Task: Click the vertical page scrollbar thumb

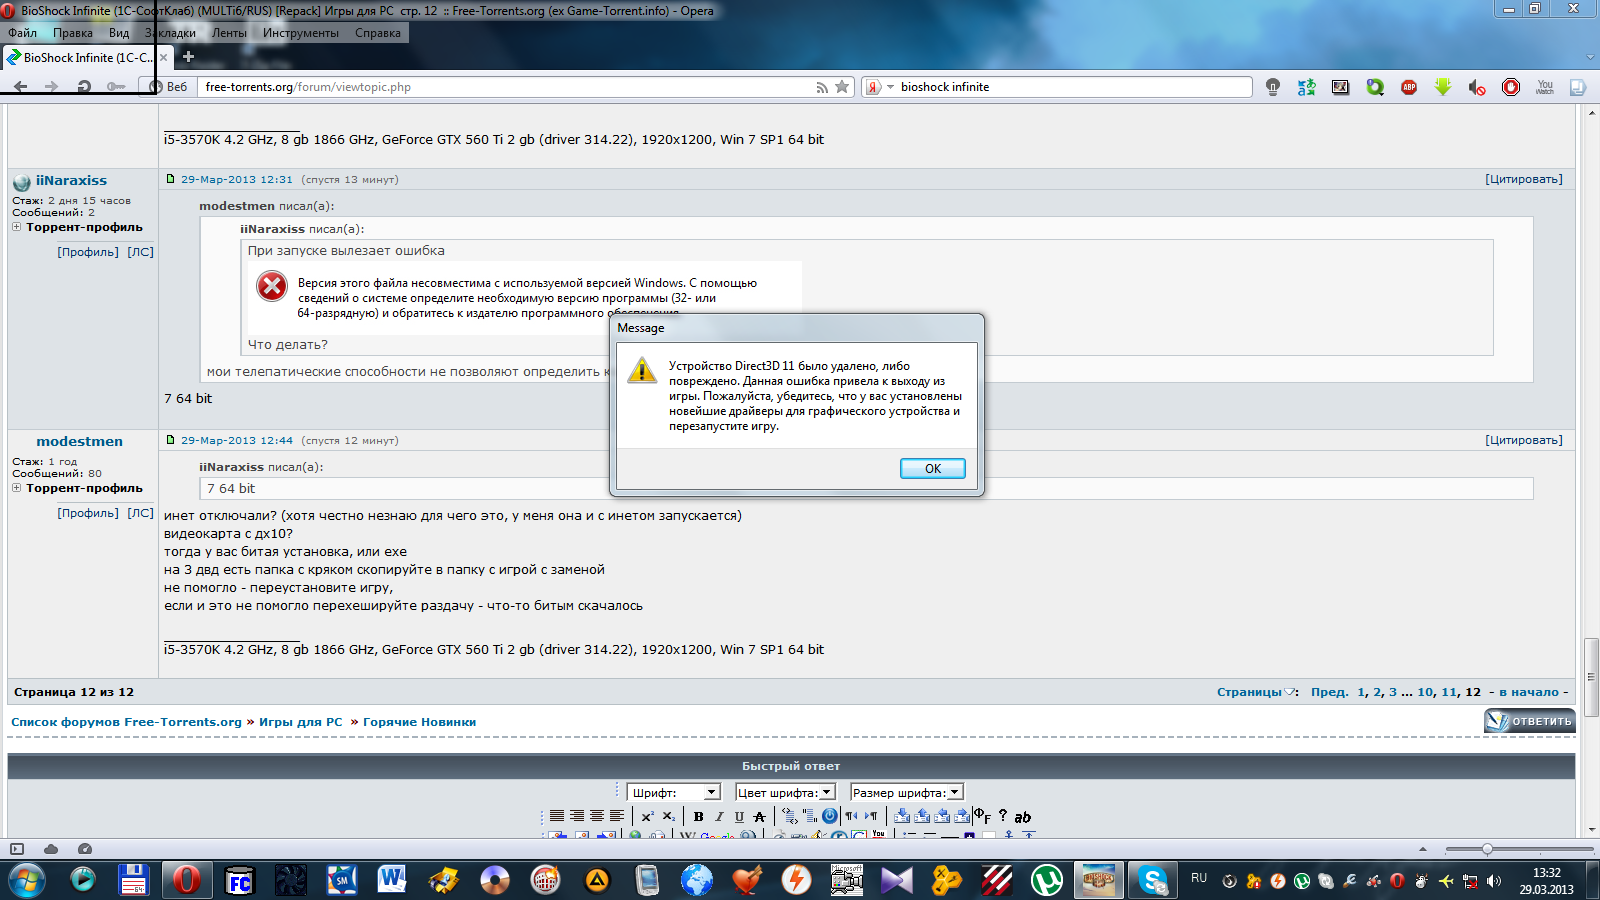Action: tap(1591, 676)
